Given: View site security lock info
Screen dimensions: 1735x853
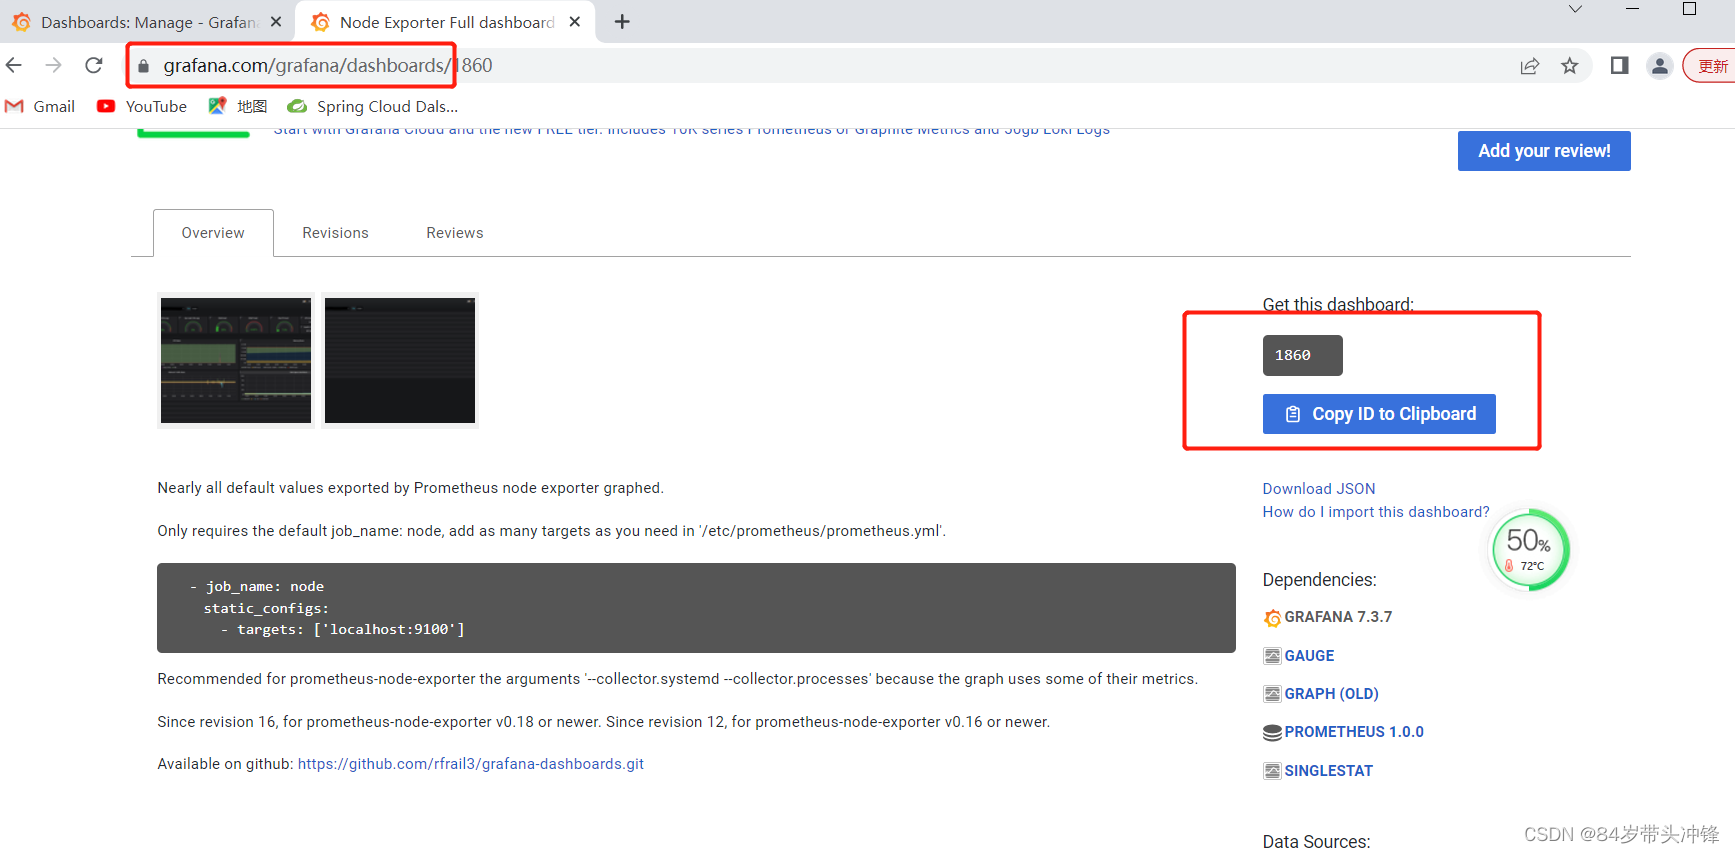Looking at the screenshot, I should [144, 66].
